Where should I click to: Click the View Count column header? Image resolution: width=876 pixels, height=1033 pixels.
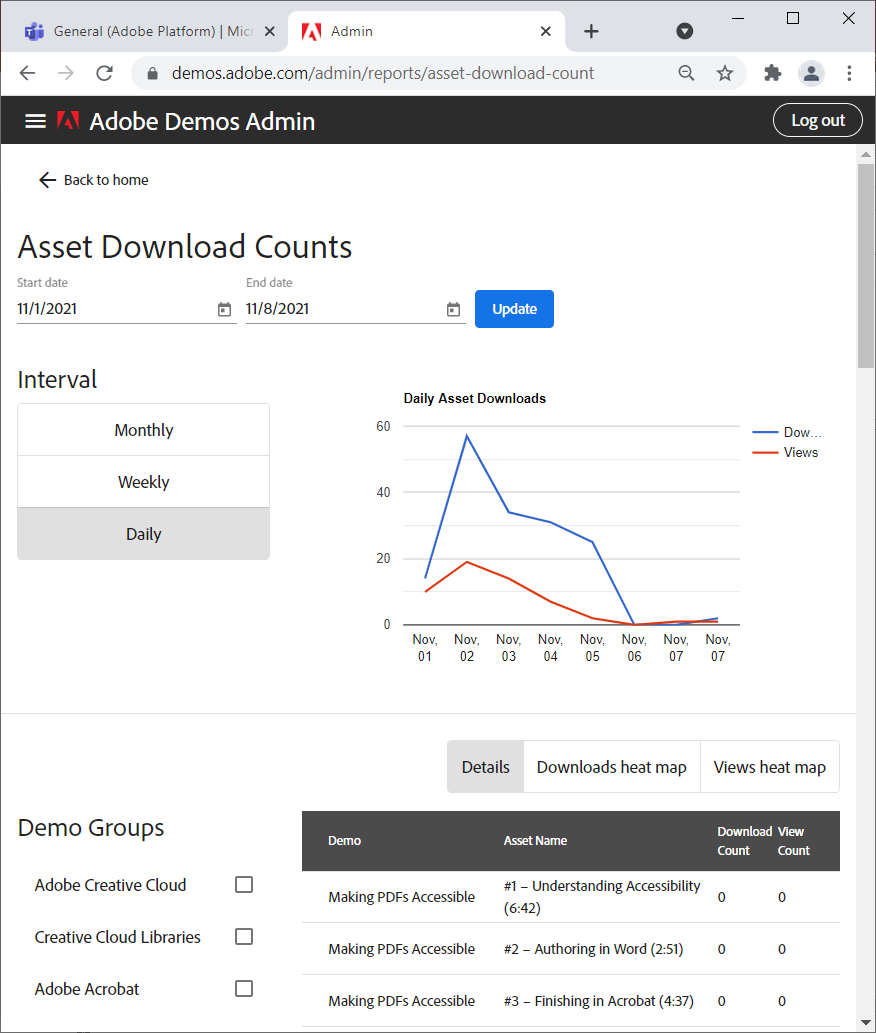[793, 841]
